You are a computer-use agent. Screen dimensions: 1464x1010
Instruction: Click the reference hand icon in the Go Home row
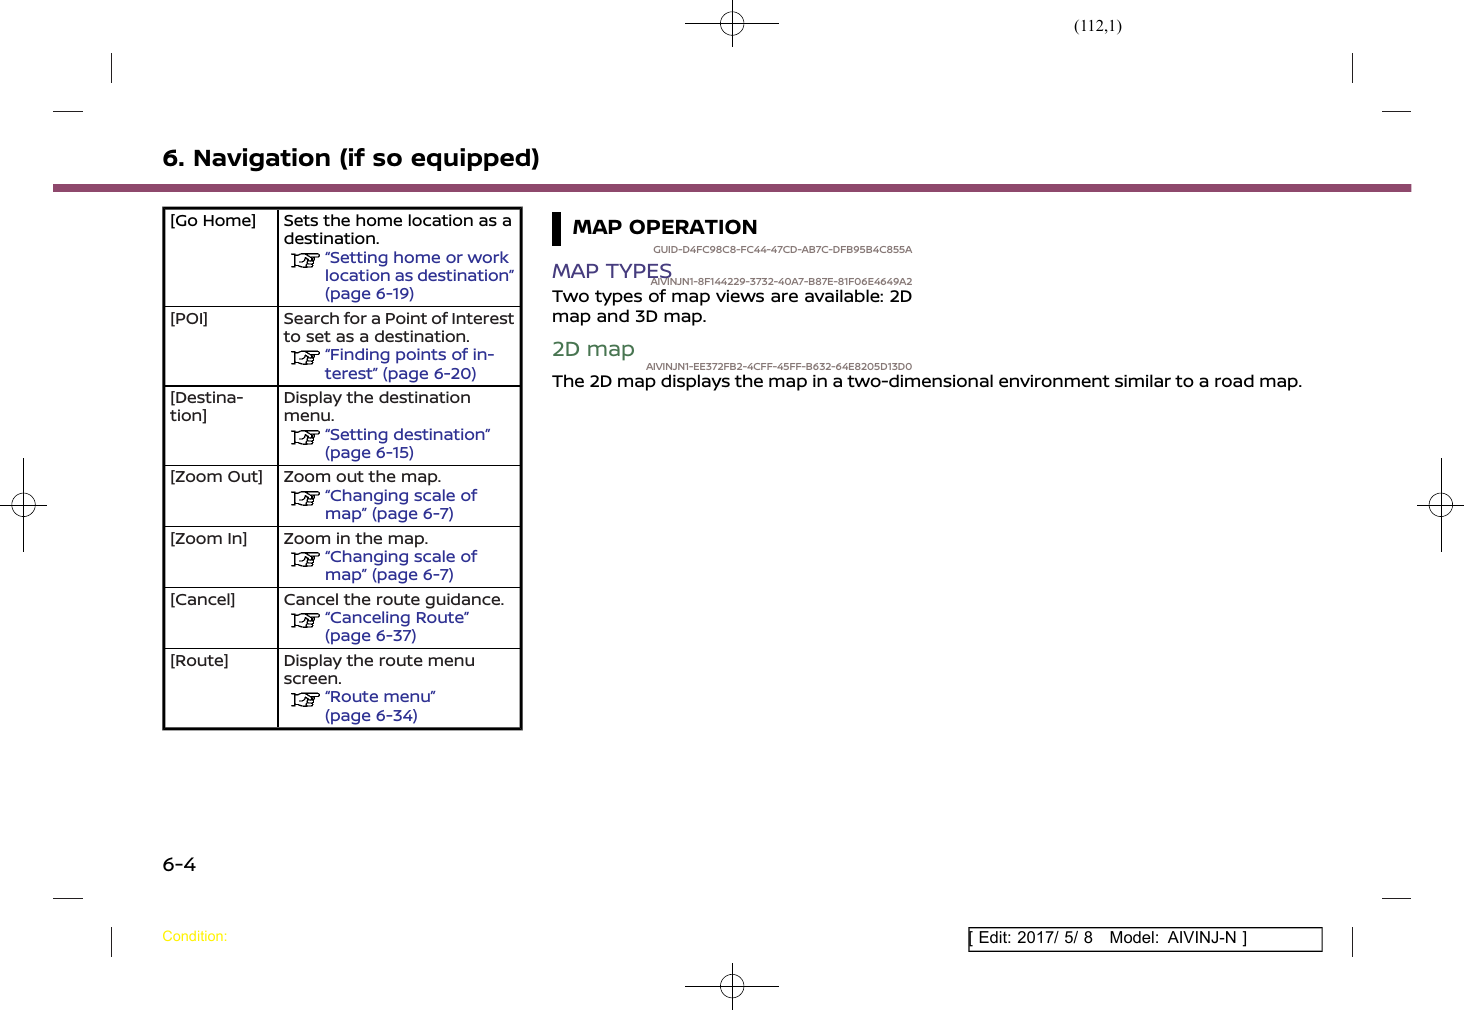pos(305,260)
